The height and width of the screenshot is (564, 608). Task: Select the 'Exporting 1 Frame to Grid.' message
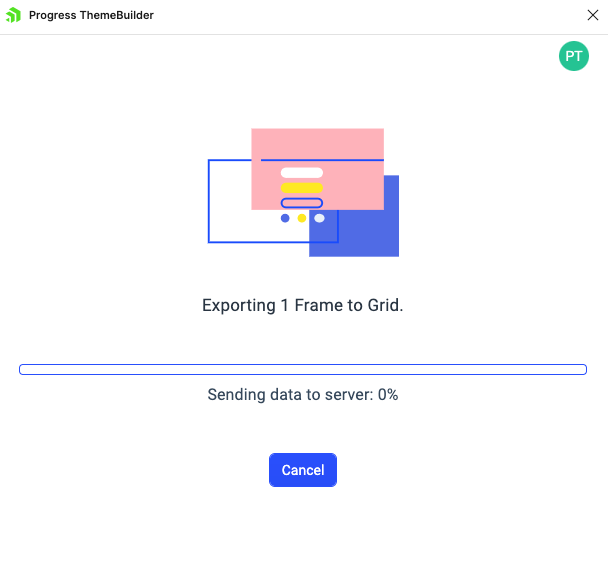(x=303, y=305)
